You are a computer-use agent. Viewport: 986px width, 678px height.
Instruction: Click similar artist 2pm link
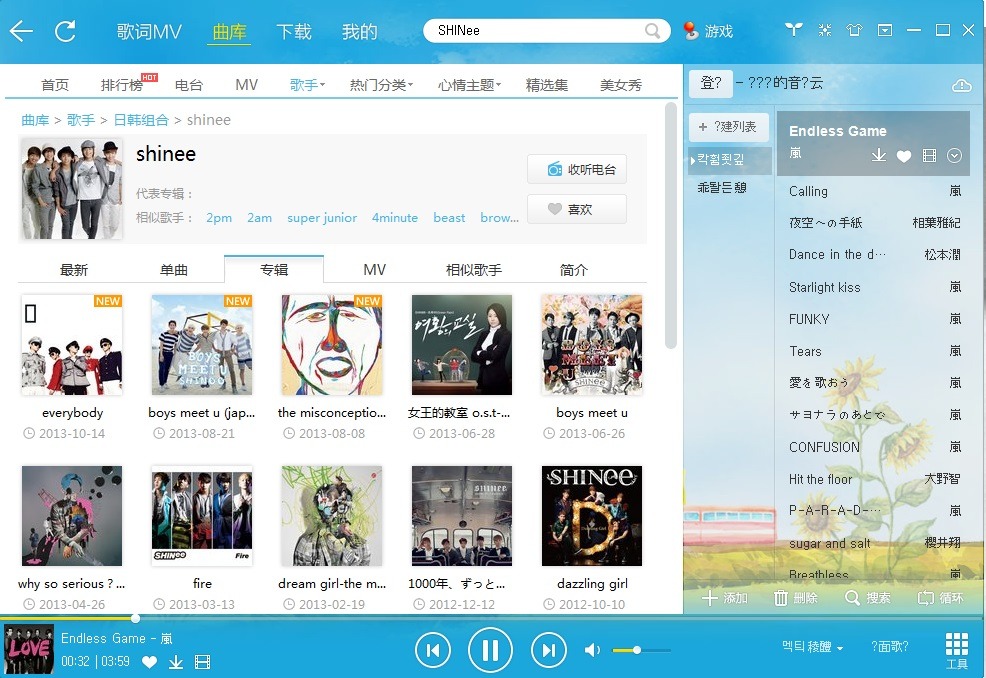[219, 218]
